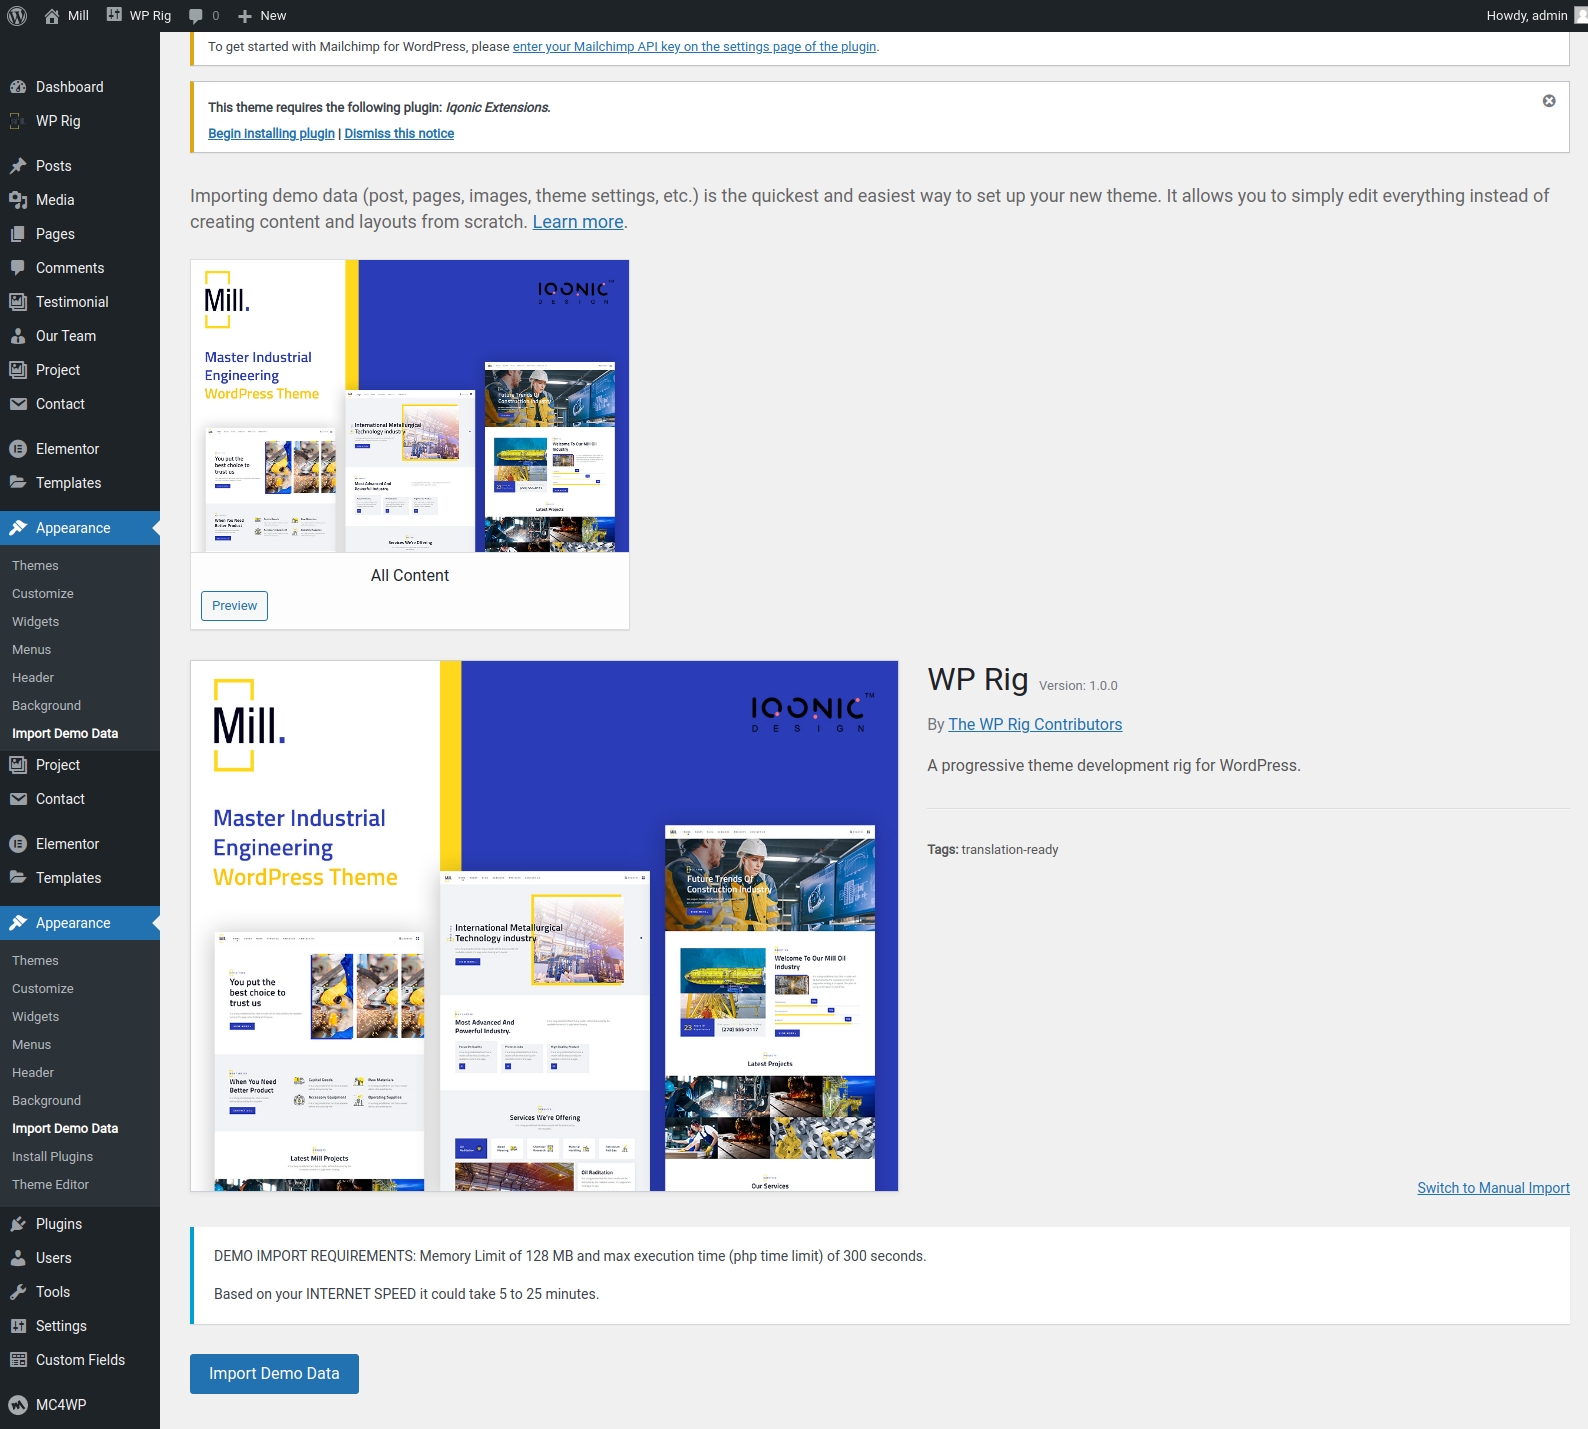The width and height of the screenshot is (1588, 1429).
Task: Open the first Templates folder icon
Action: pos(18,483)
